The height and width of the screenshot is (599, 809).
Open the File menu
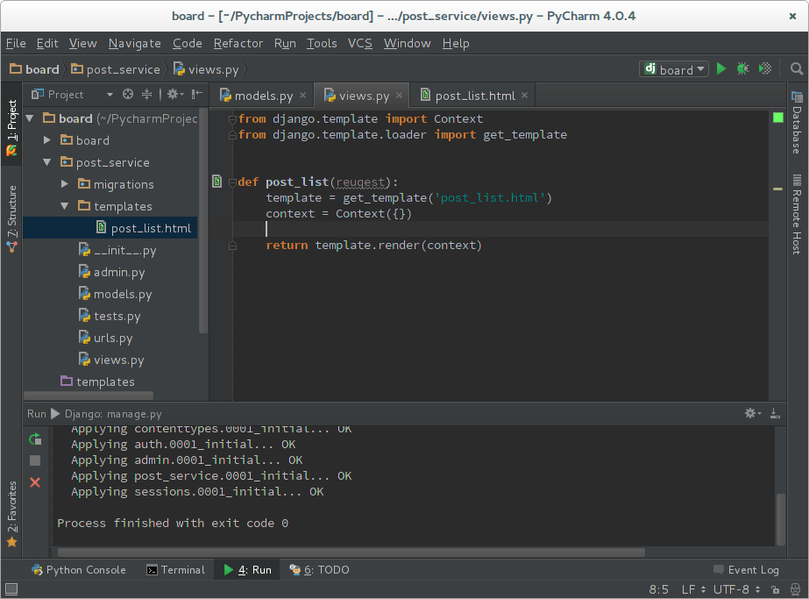16,43
